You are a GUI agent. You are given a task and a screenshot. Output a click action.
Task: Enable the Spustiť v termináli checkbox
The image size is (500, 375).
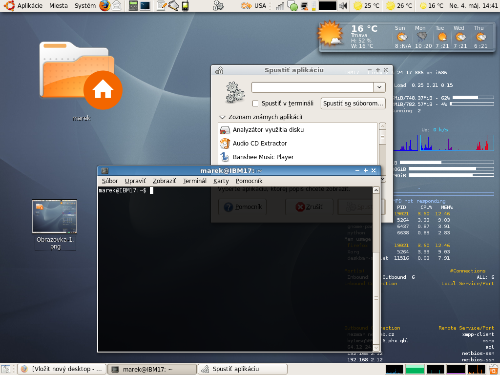pos(255,104)
